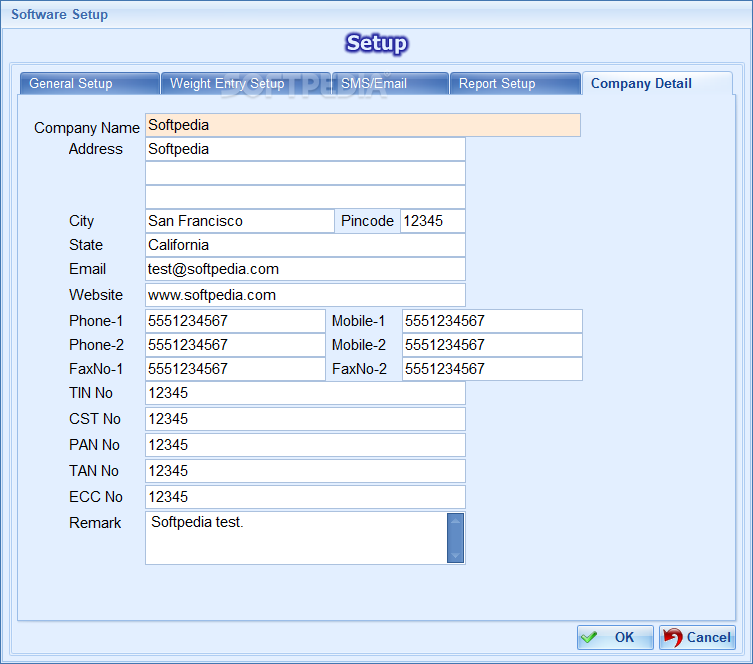Click the TIN No field
The width and height of the screenshot is (753, 664).
[305, 393]
